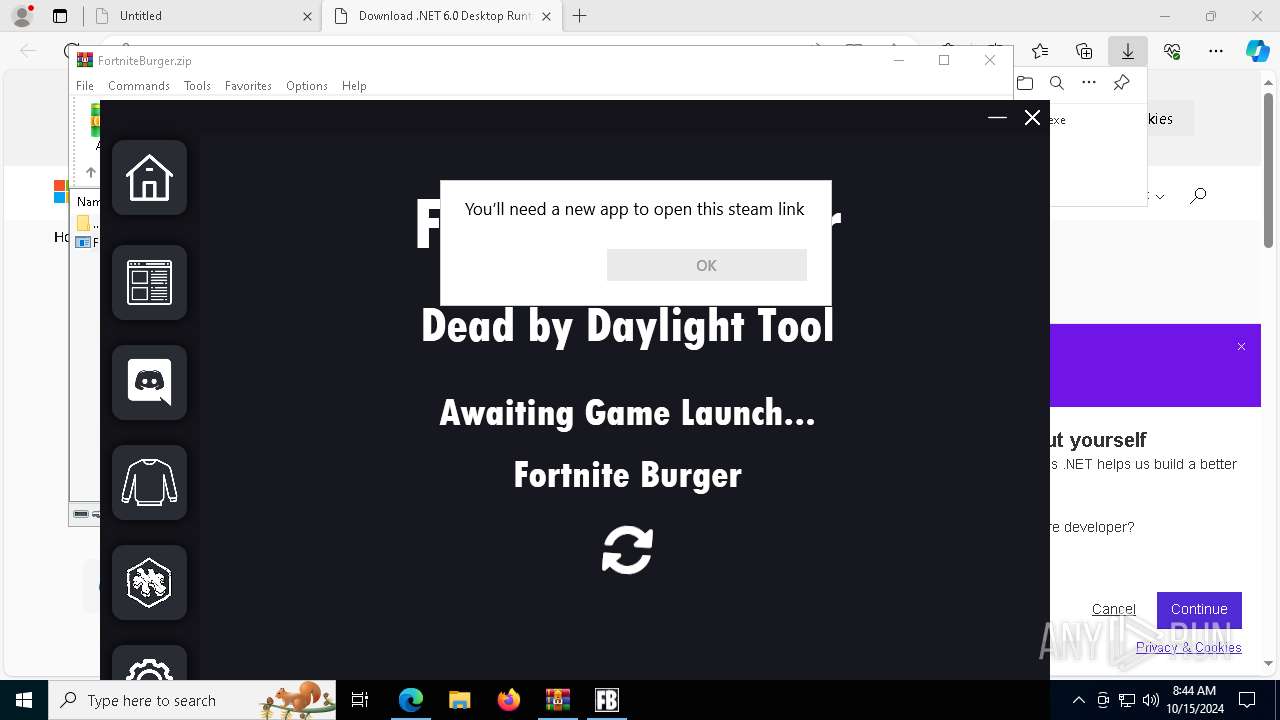Open the Tools menu in WinRAR
Image resolution: width=1280 pixels, height=720 pixels.
(197, 86)
